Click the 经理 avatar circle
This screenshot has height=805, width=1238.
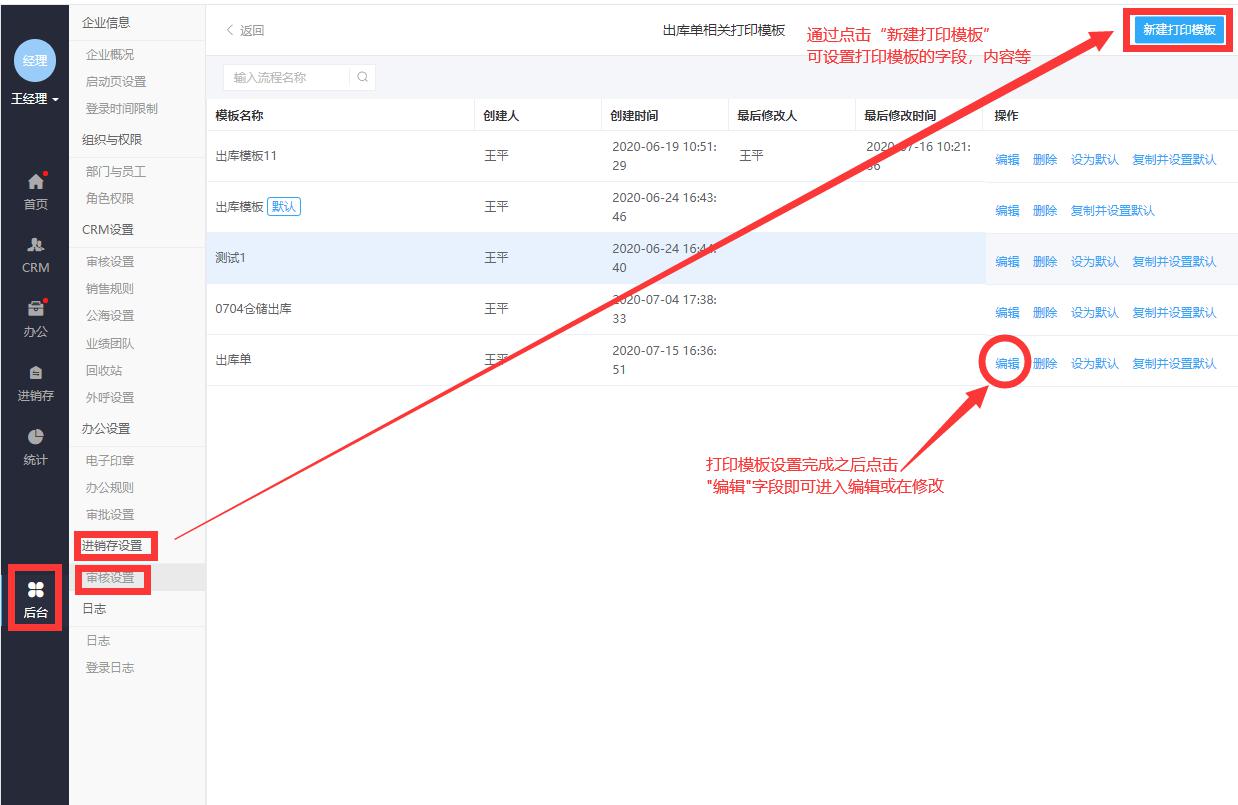pos(35,61)
